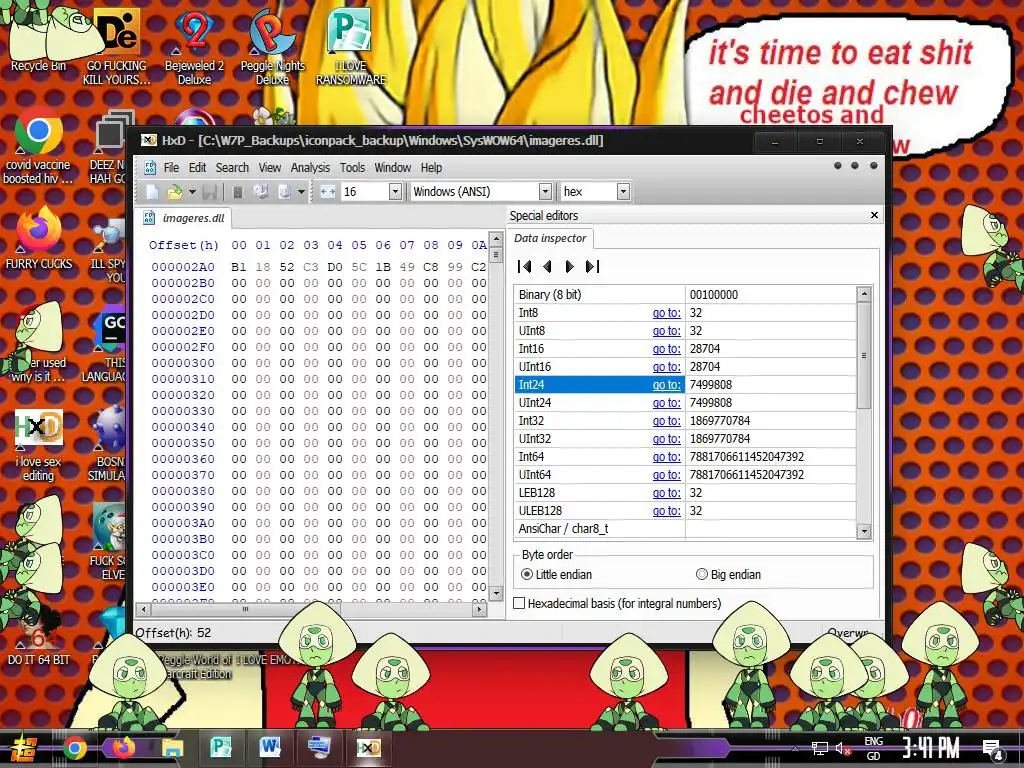Select the AnsiChar / char8_t row
Viewport: 1024px width, 768px height.
686,529
